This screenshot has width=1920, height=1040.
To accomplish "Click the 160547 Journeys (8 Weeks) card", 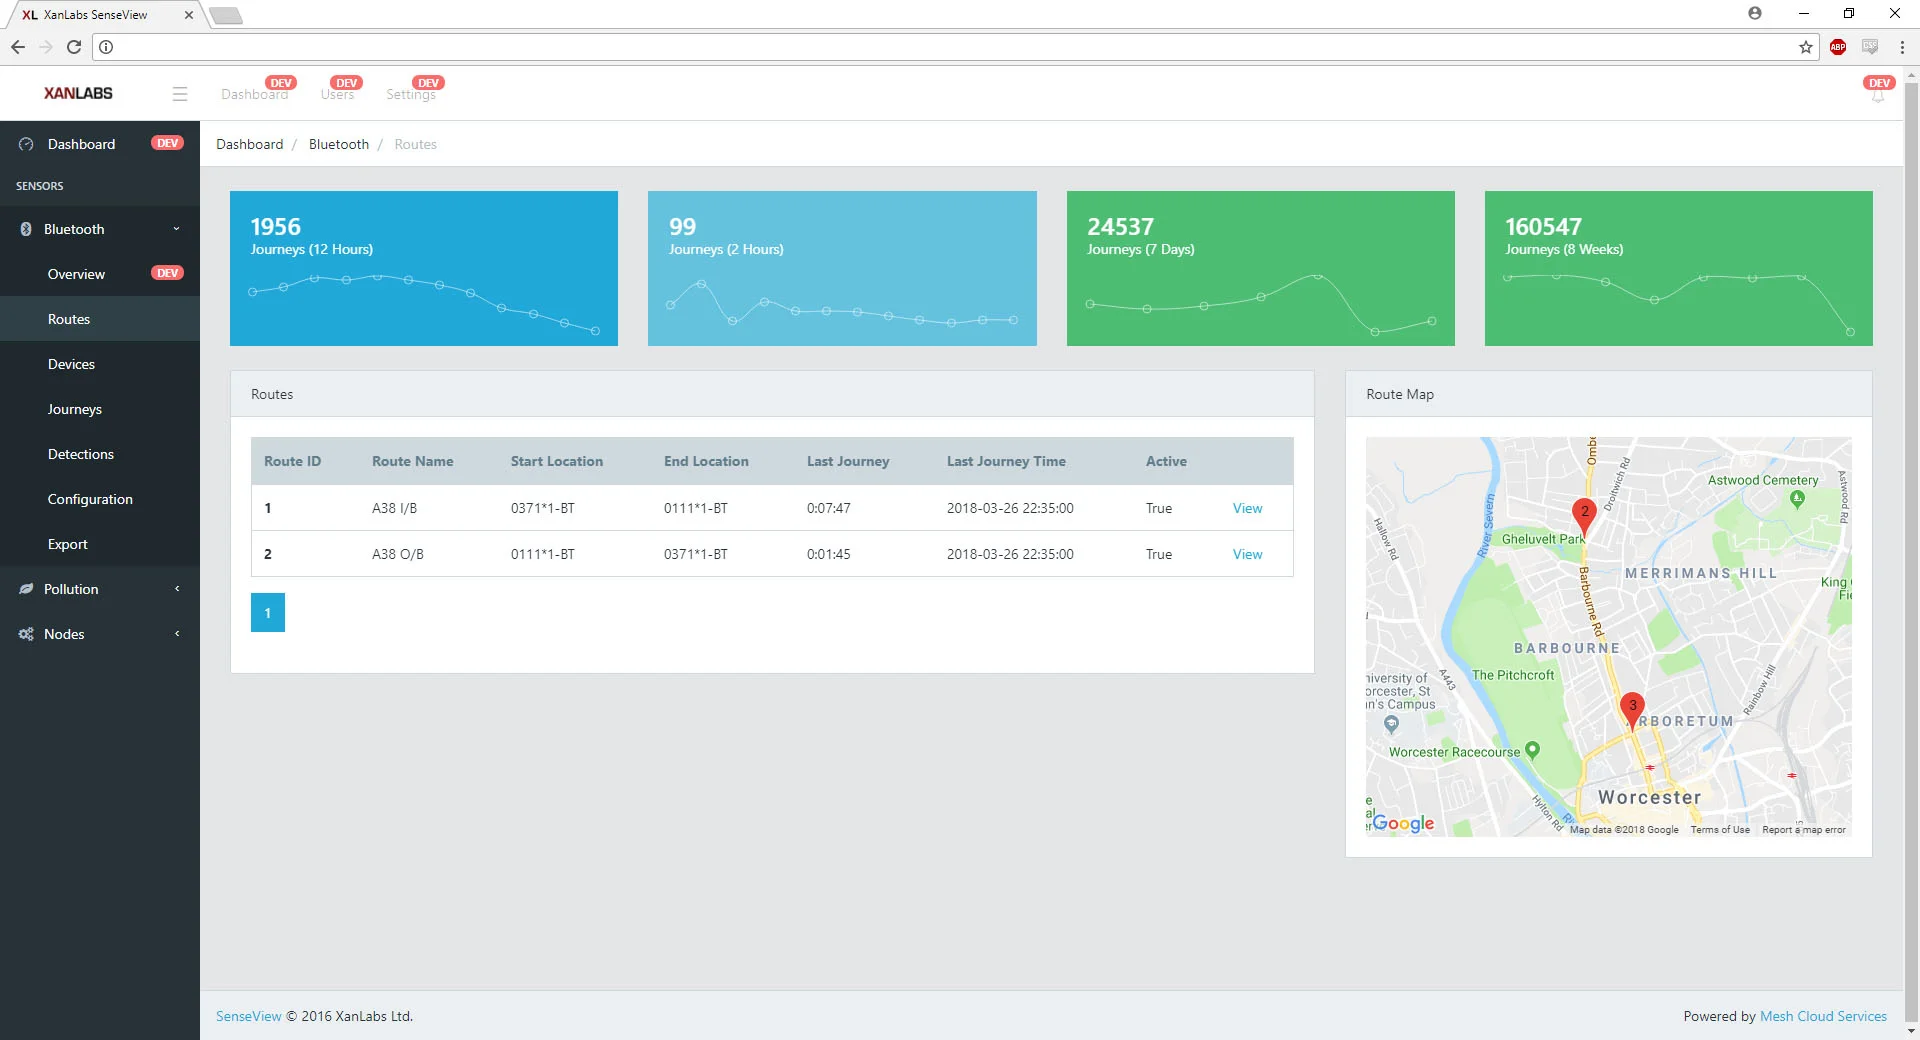I will coord(1679,268).
